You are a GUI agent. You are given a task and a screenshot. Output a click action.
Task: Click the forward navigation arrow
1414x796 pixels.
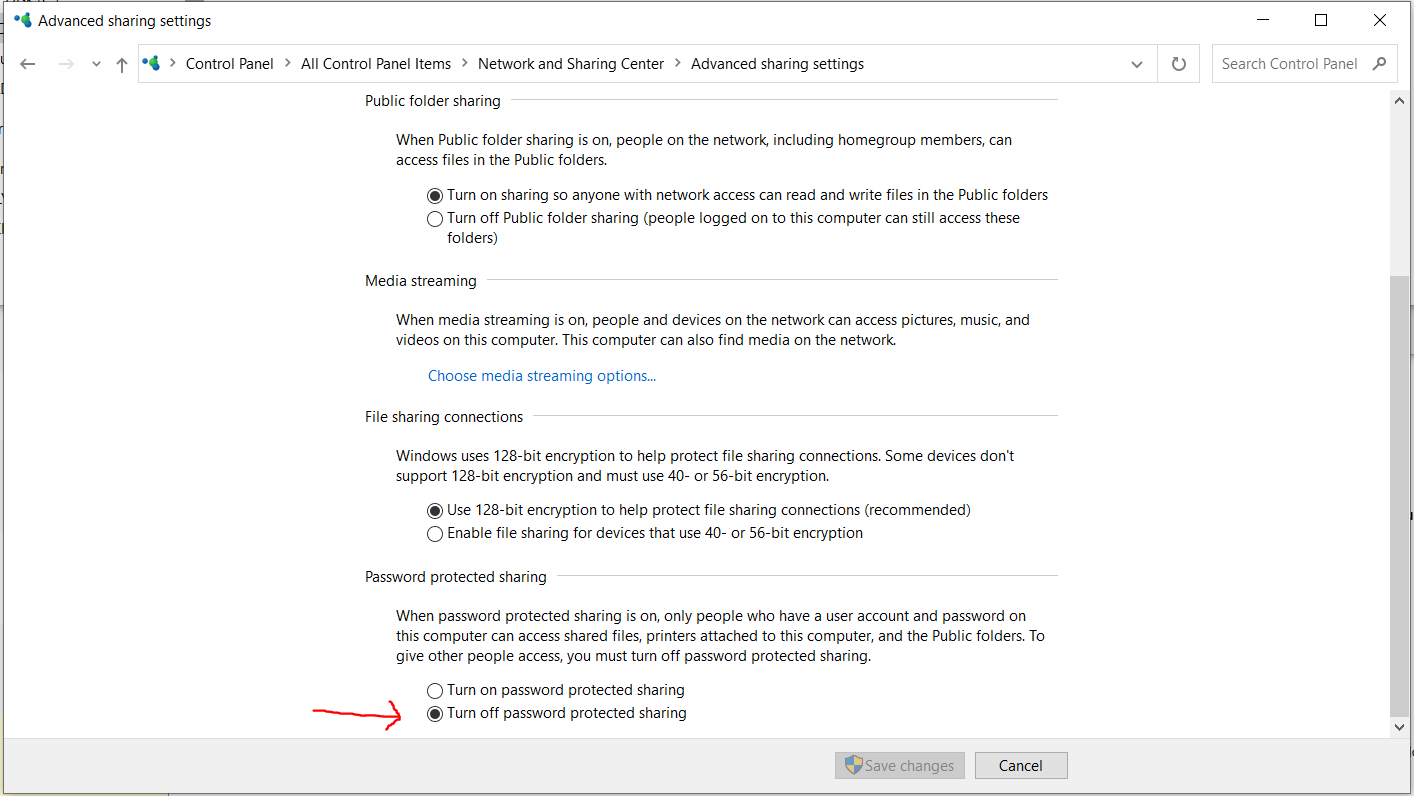pyautogui.click(x=66, y=64)
